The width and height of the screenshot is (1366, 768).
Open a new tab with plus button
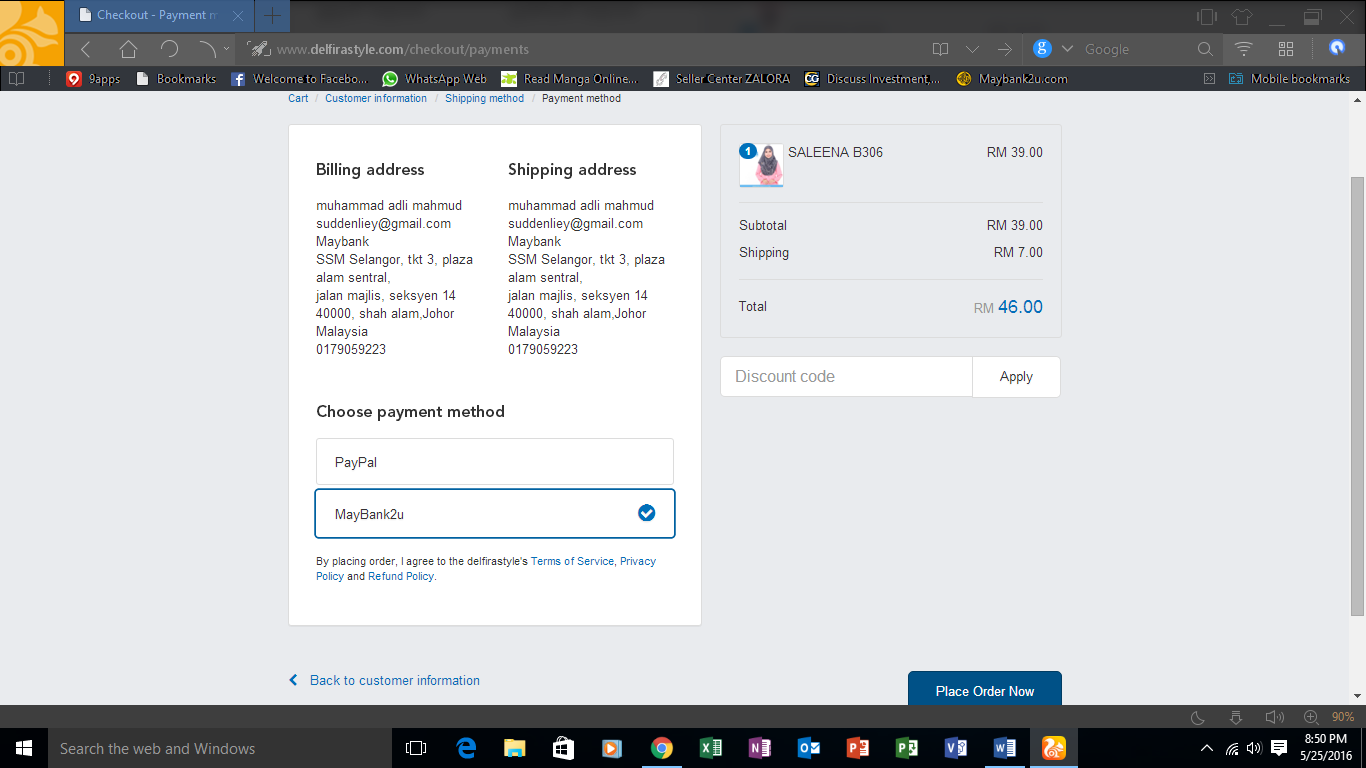[272, 15]
